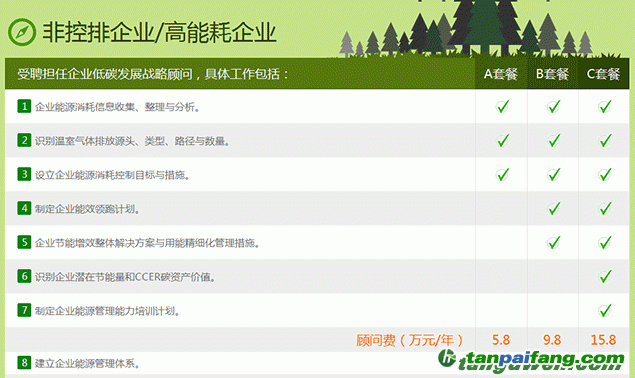Click B套餐 checkmark for row 4
635x378 pixels.
click(x=554, y=209)
